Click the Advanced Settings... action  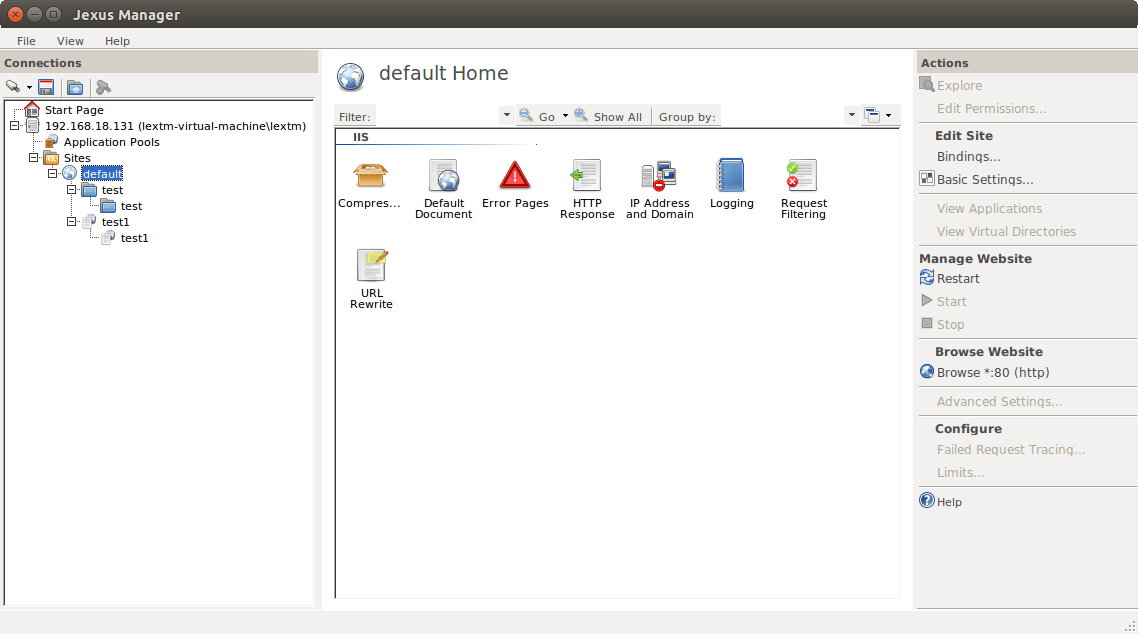(x=999, y=402)
